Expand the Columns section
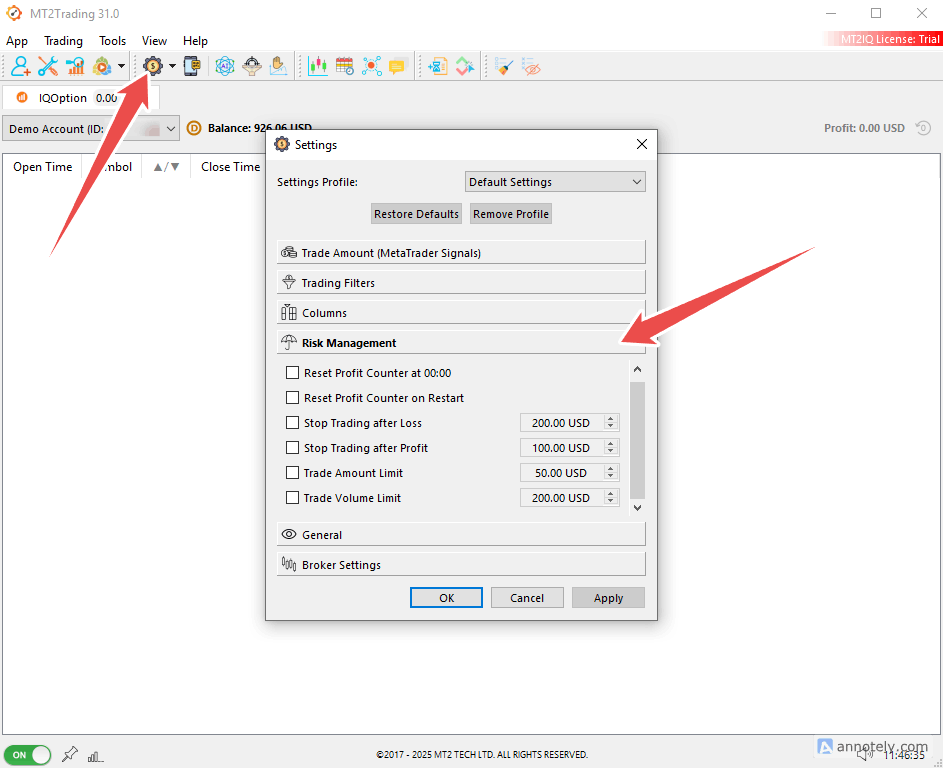This screenshot has width=943, height=768. [461, 313]
